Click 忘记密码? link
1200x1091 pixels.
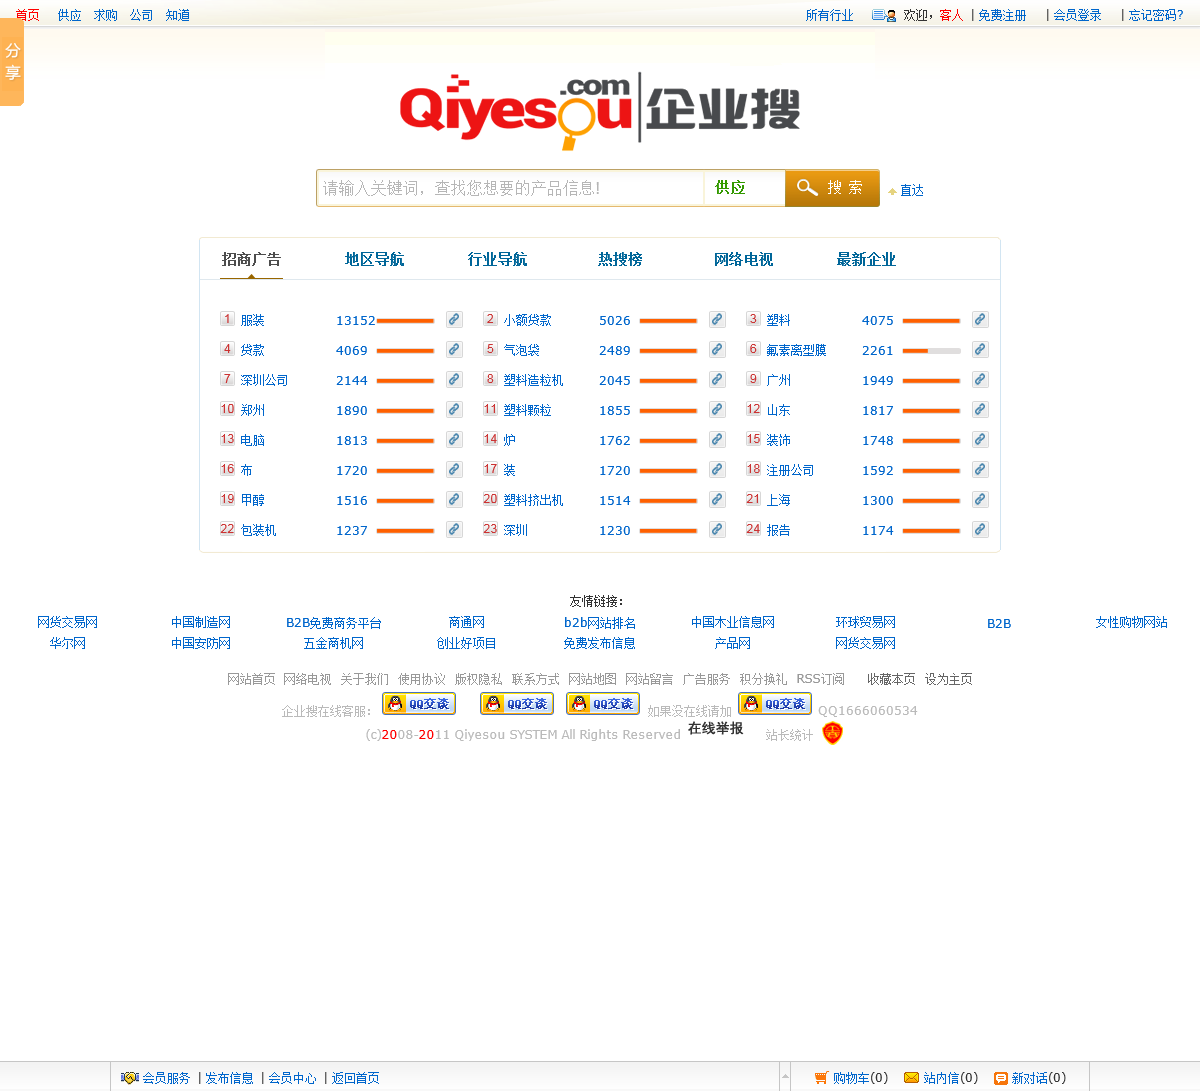(x=1156, y=15)
